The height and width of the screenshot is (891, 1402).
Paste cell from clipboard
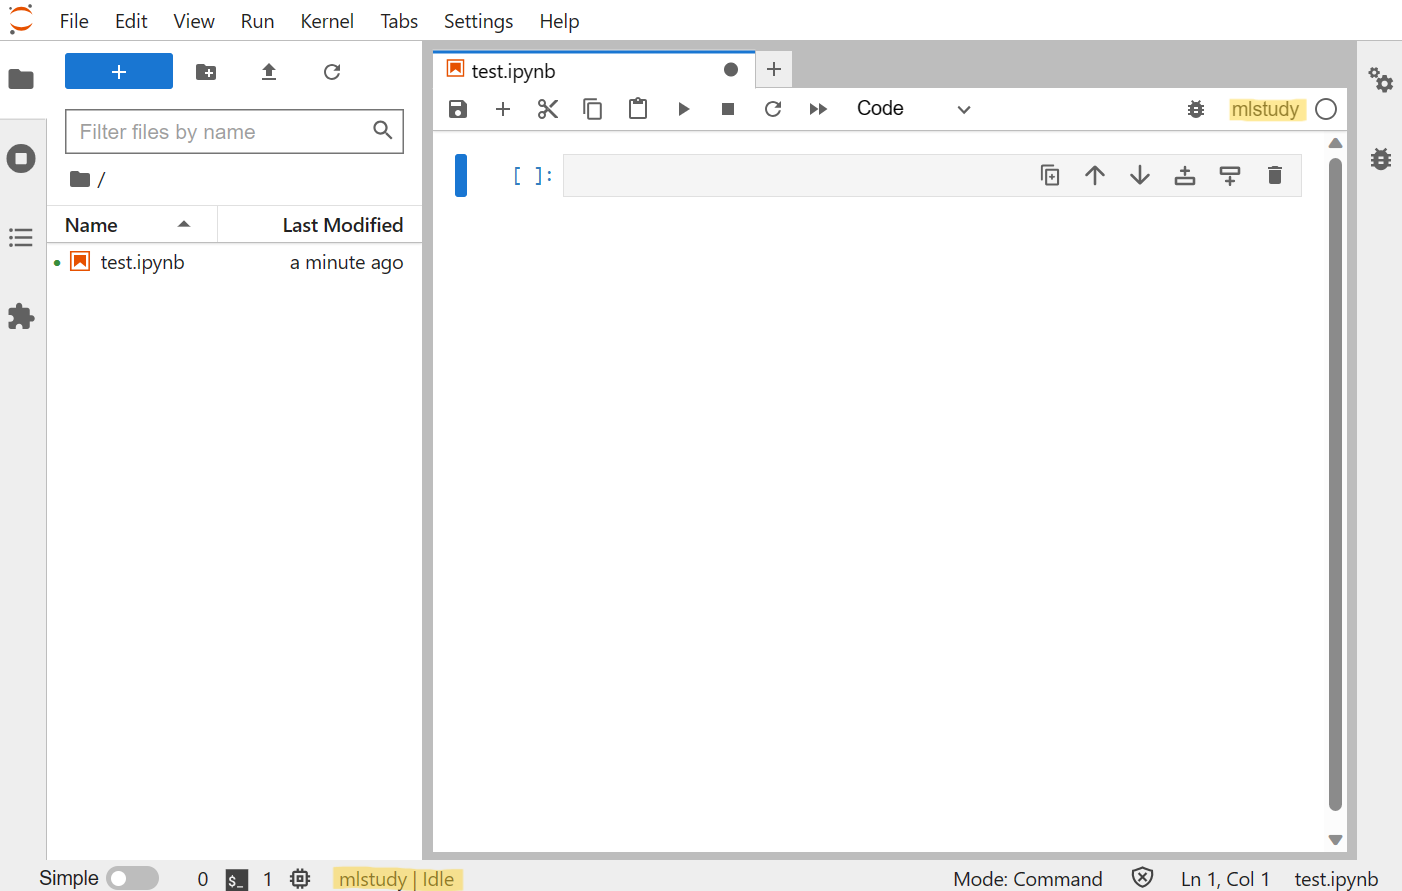tap(638, 109)
